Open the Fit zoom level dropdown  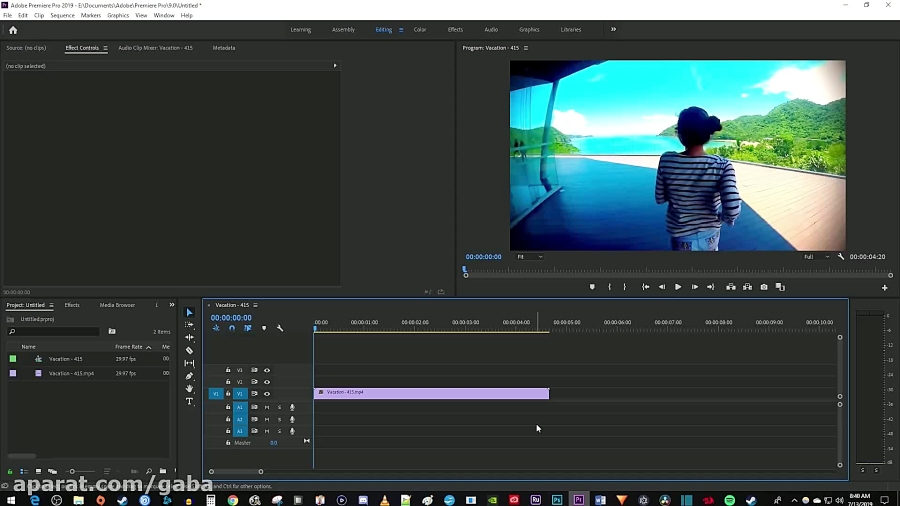click(529, 257)
